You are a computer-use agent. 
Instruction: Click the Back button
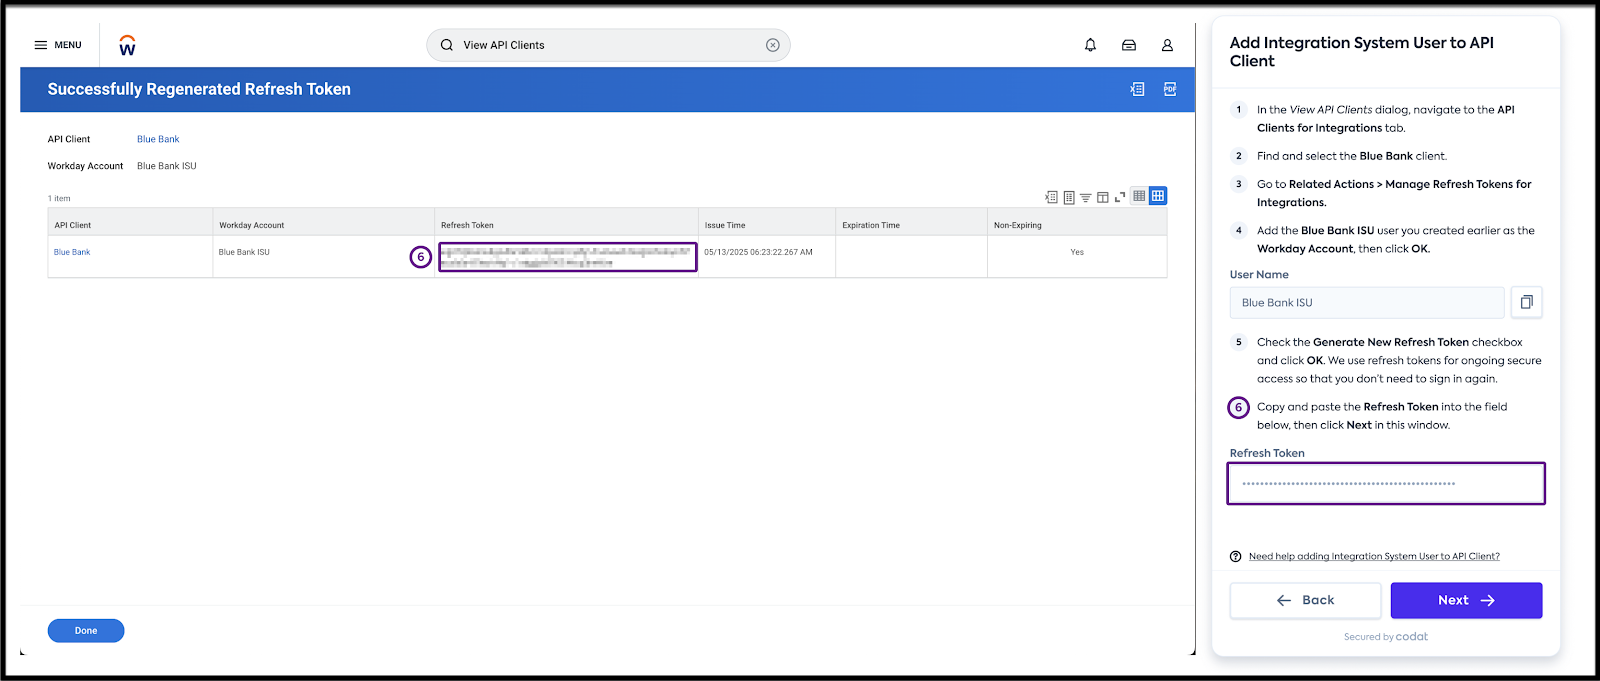1306,600
